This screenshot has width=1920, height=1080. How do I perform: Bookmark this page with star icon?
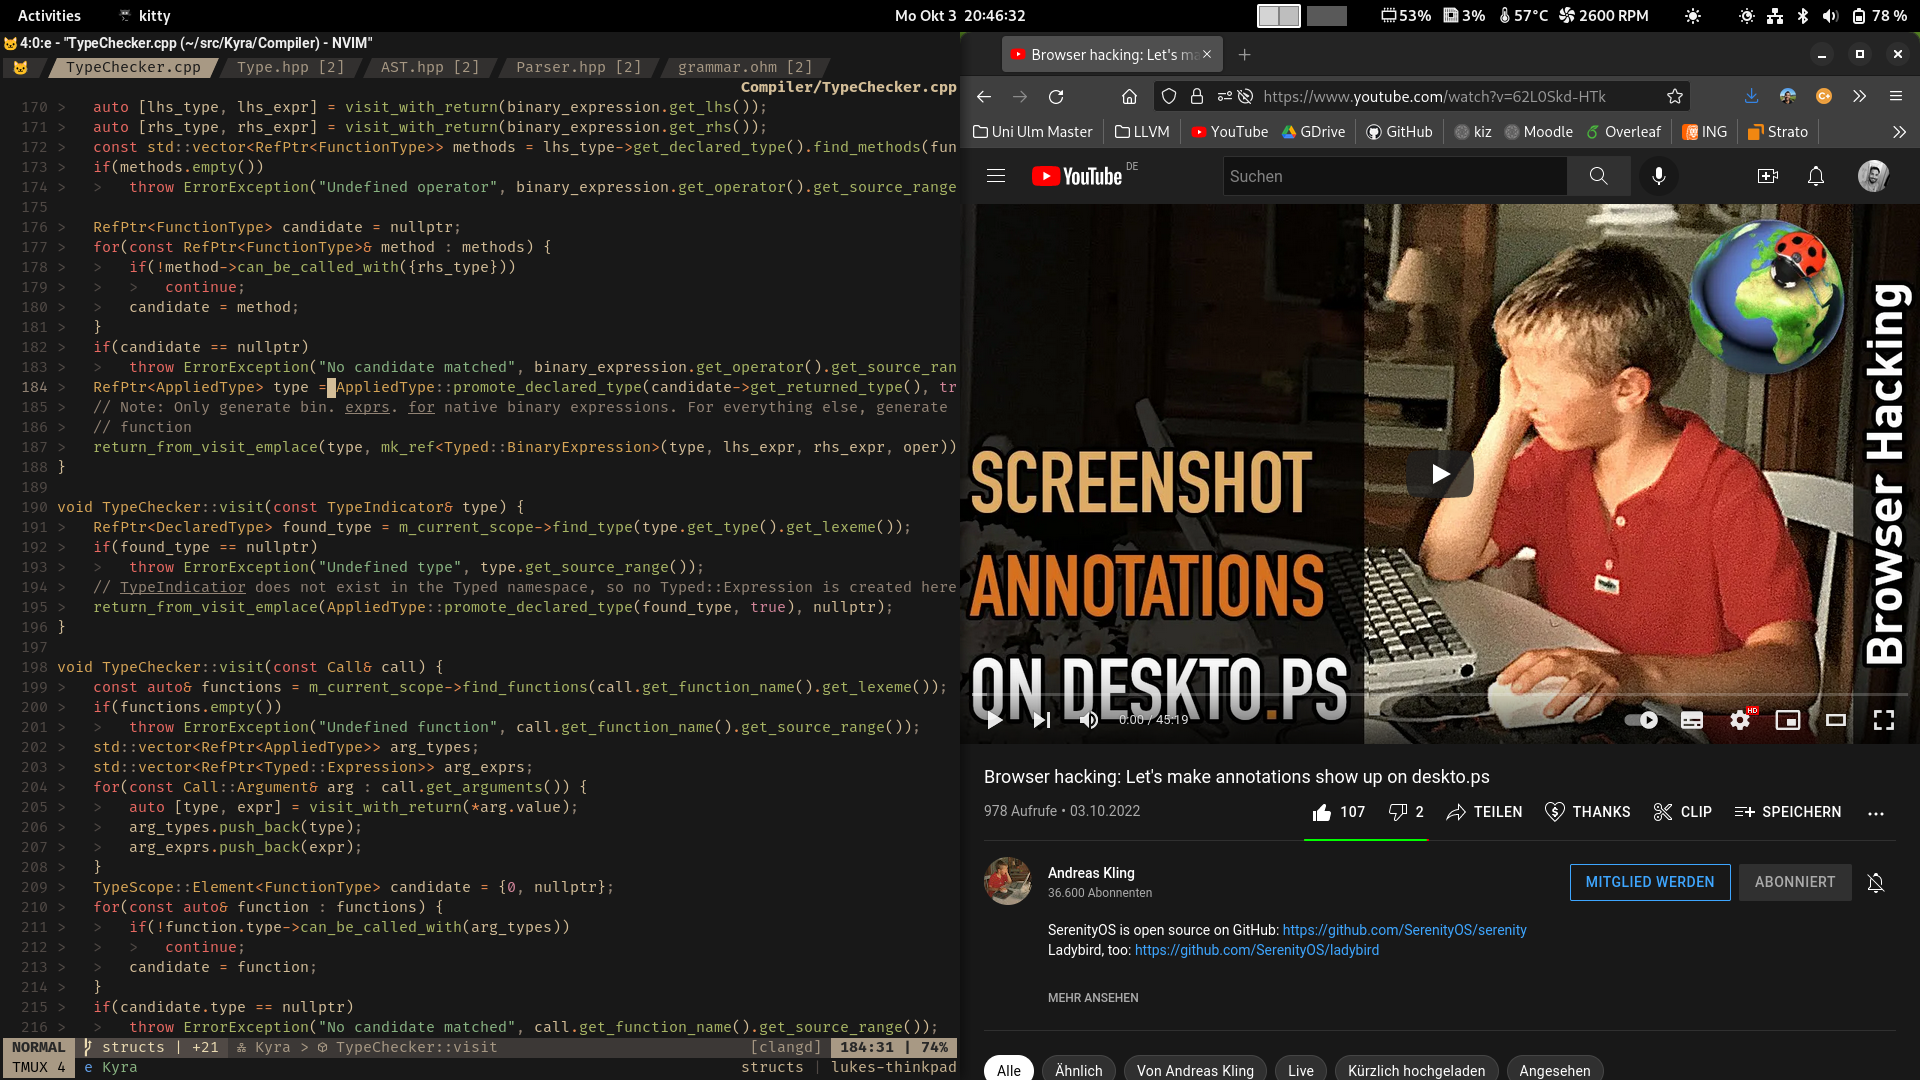[1675, 97]
